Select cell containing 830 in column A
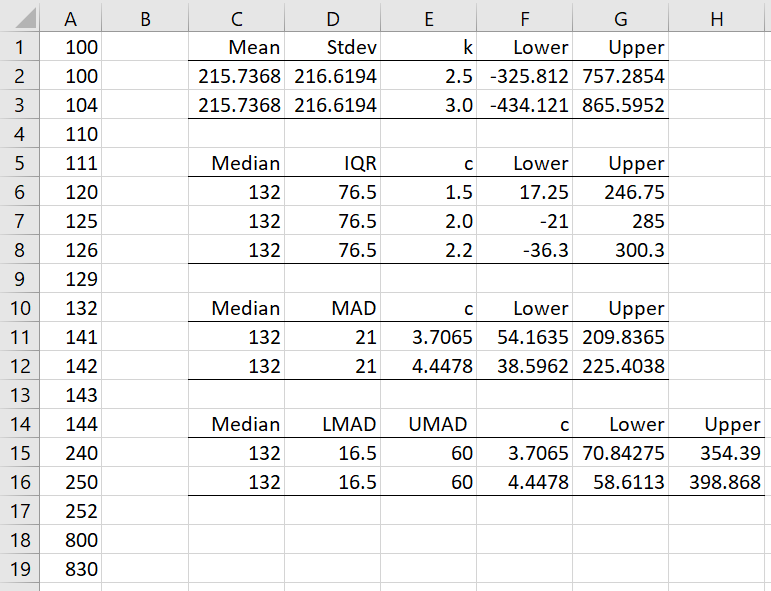The width and height of the screenshot is (771, 591). coord(70,569)
